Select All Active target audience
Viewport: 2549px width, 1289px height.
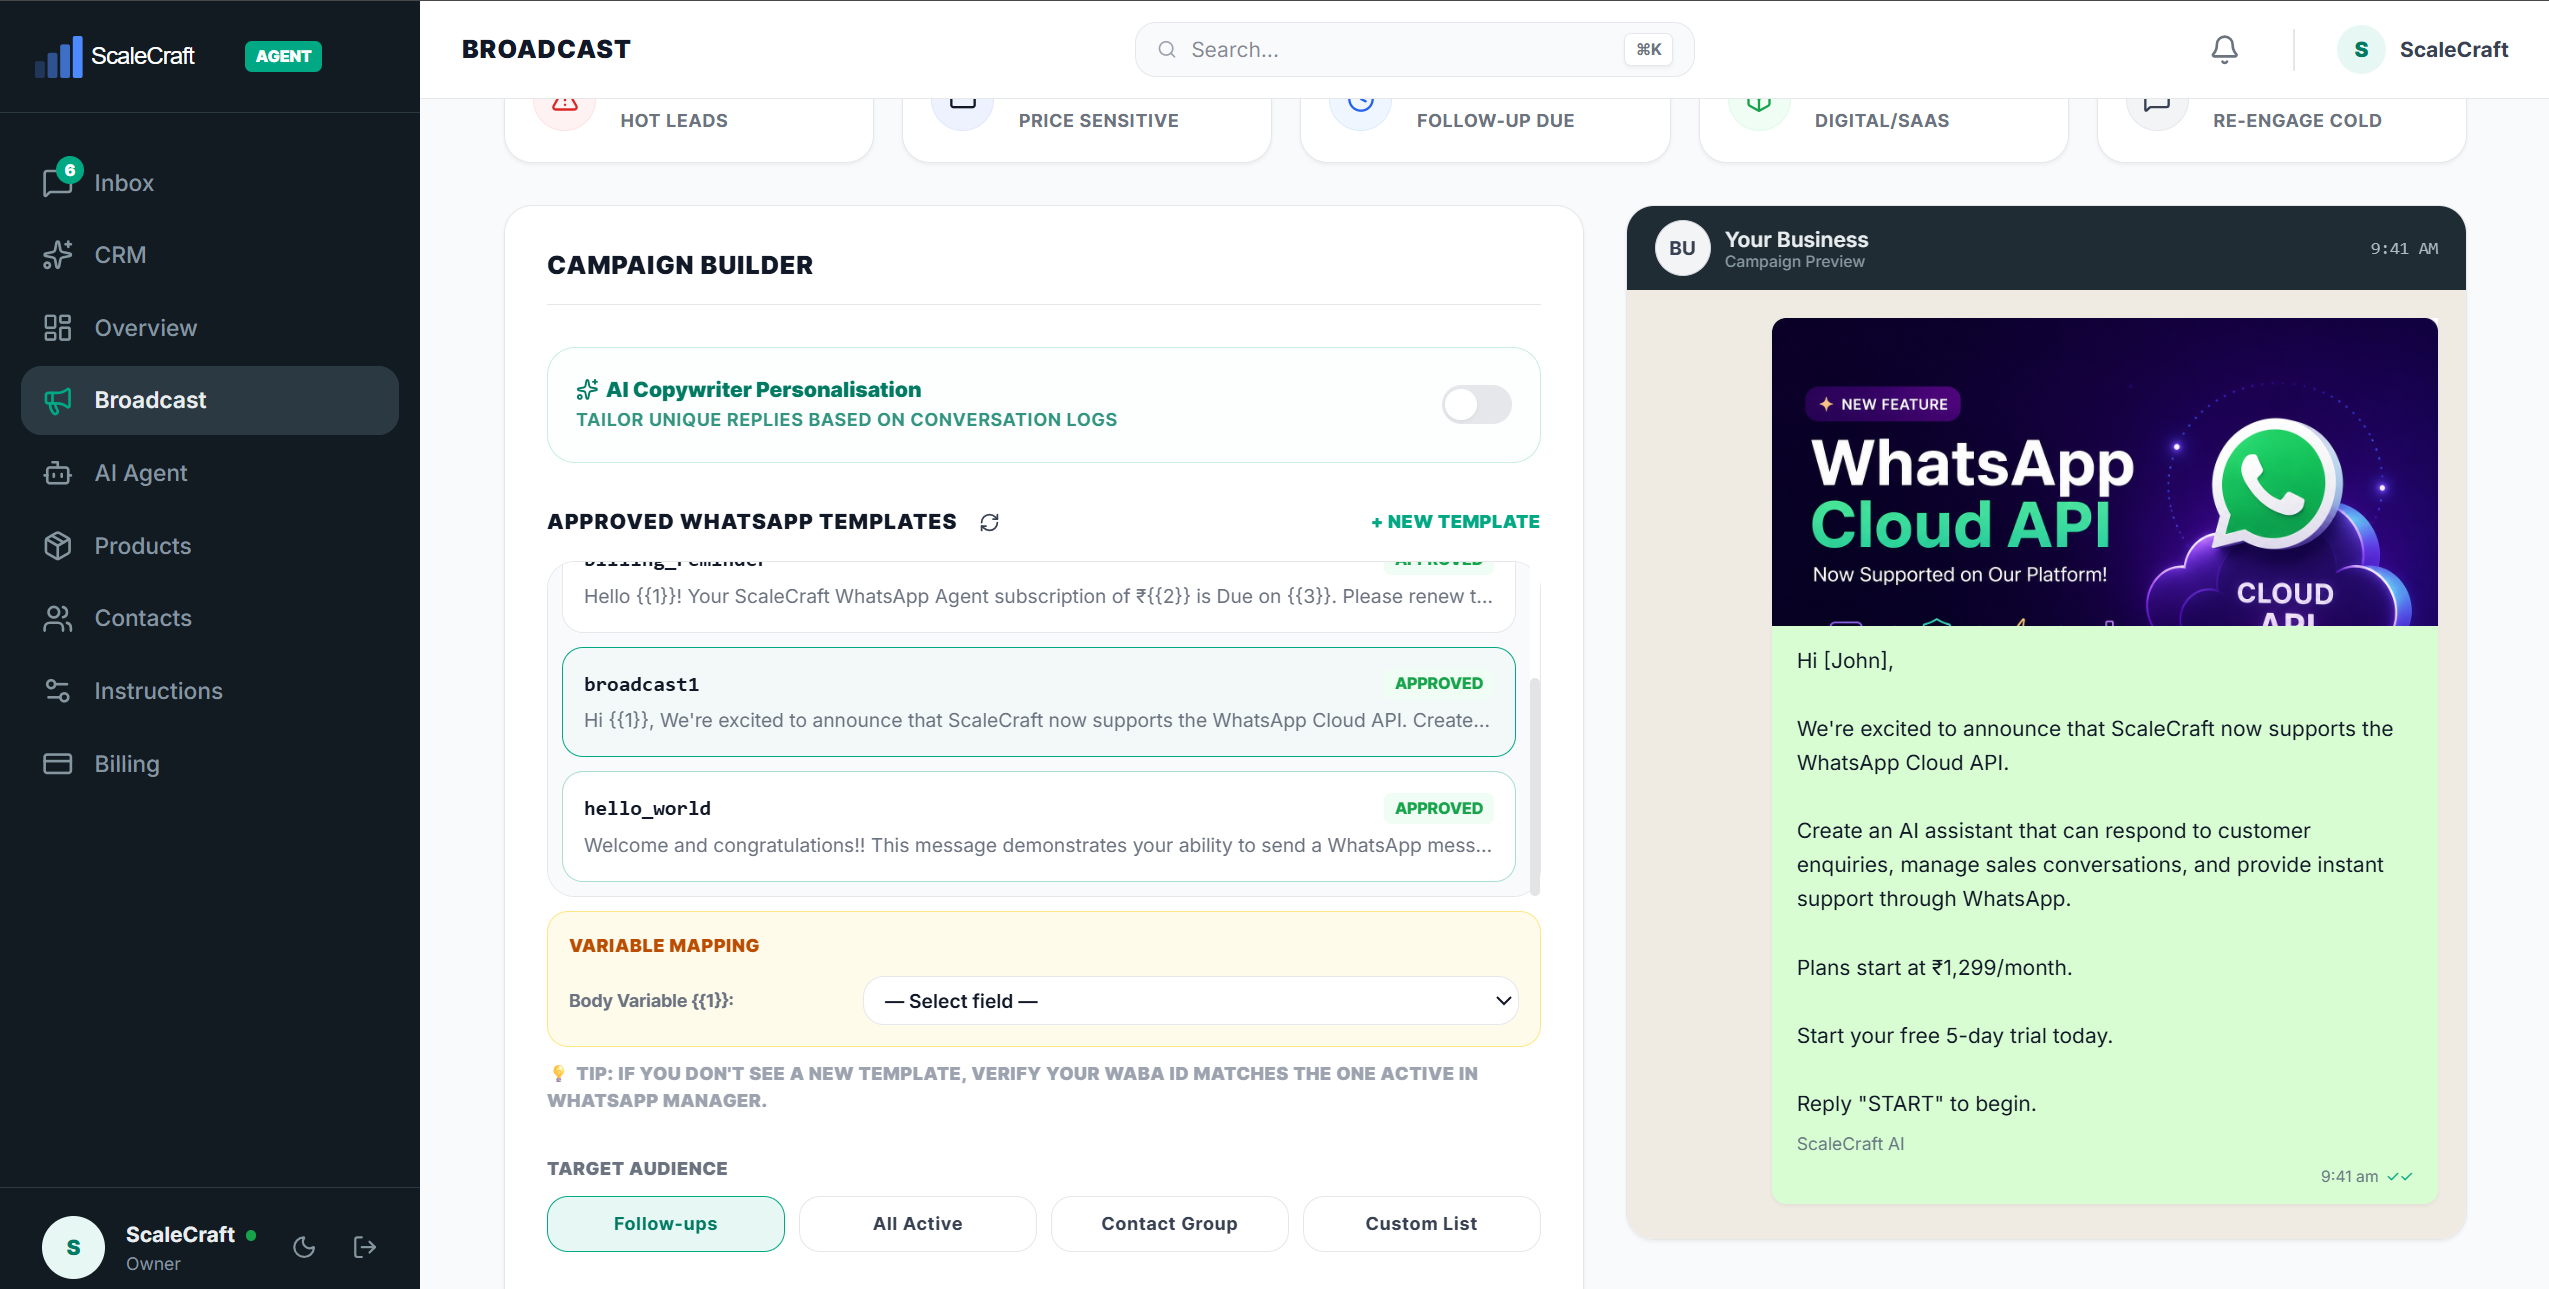(x=917, y=1223)
